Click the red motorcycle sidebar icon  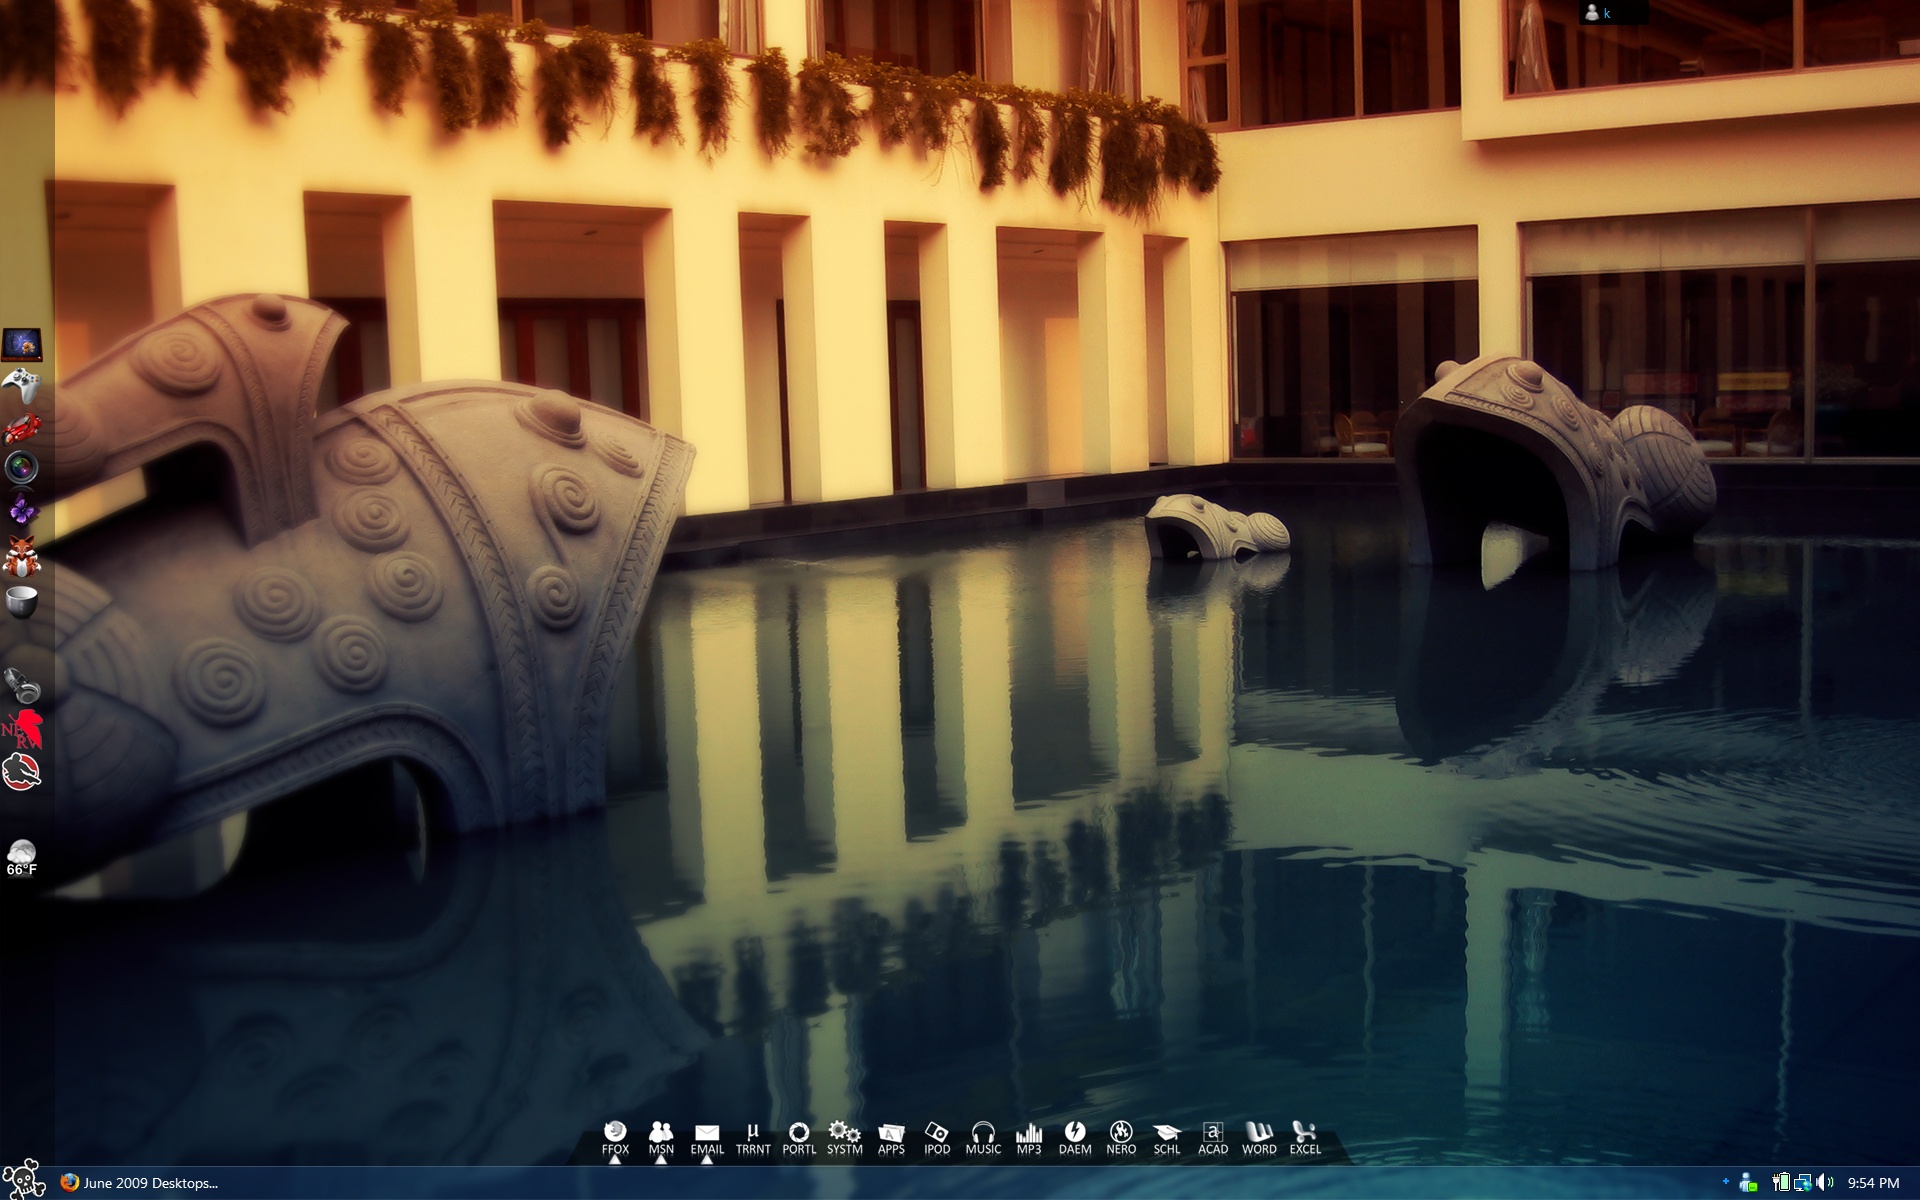(21, 428)
